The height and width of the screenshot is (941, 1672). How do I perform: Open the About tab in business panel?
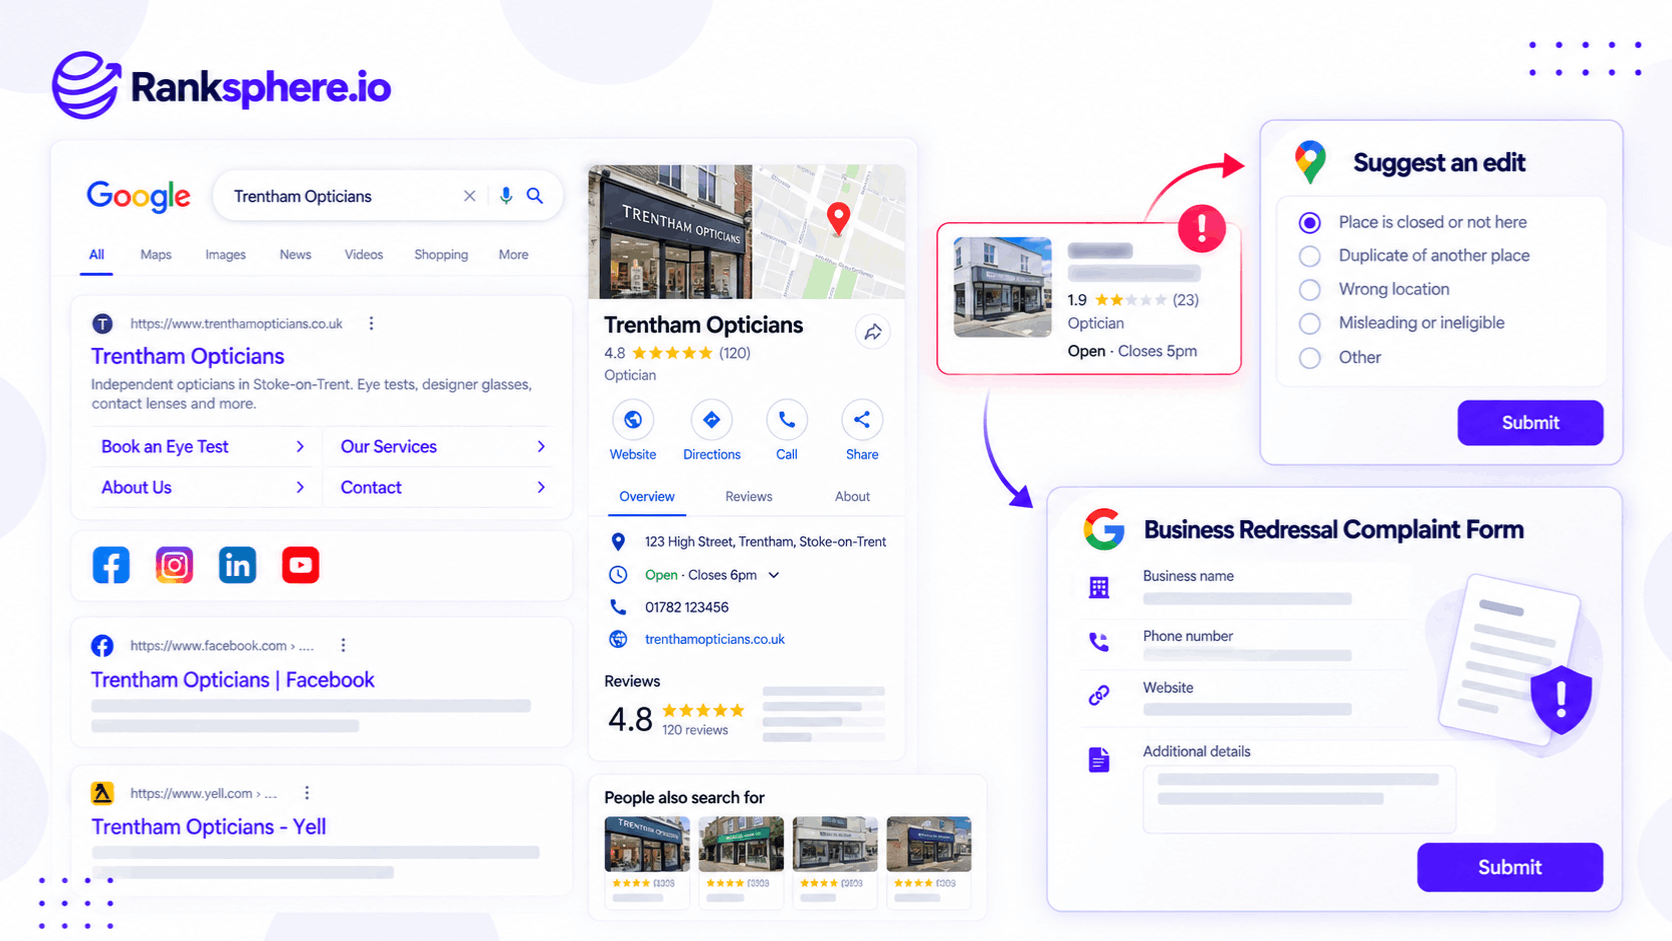click(x=852, y=496)
